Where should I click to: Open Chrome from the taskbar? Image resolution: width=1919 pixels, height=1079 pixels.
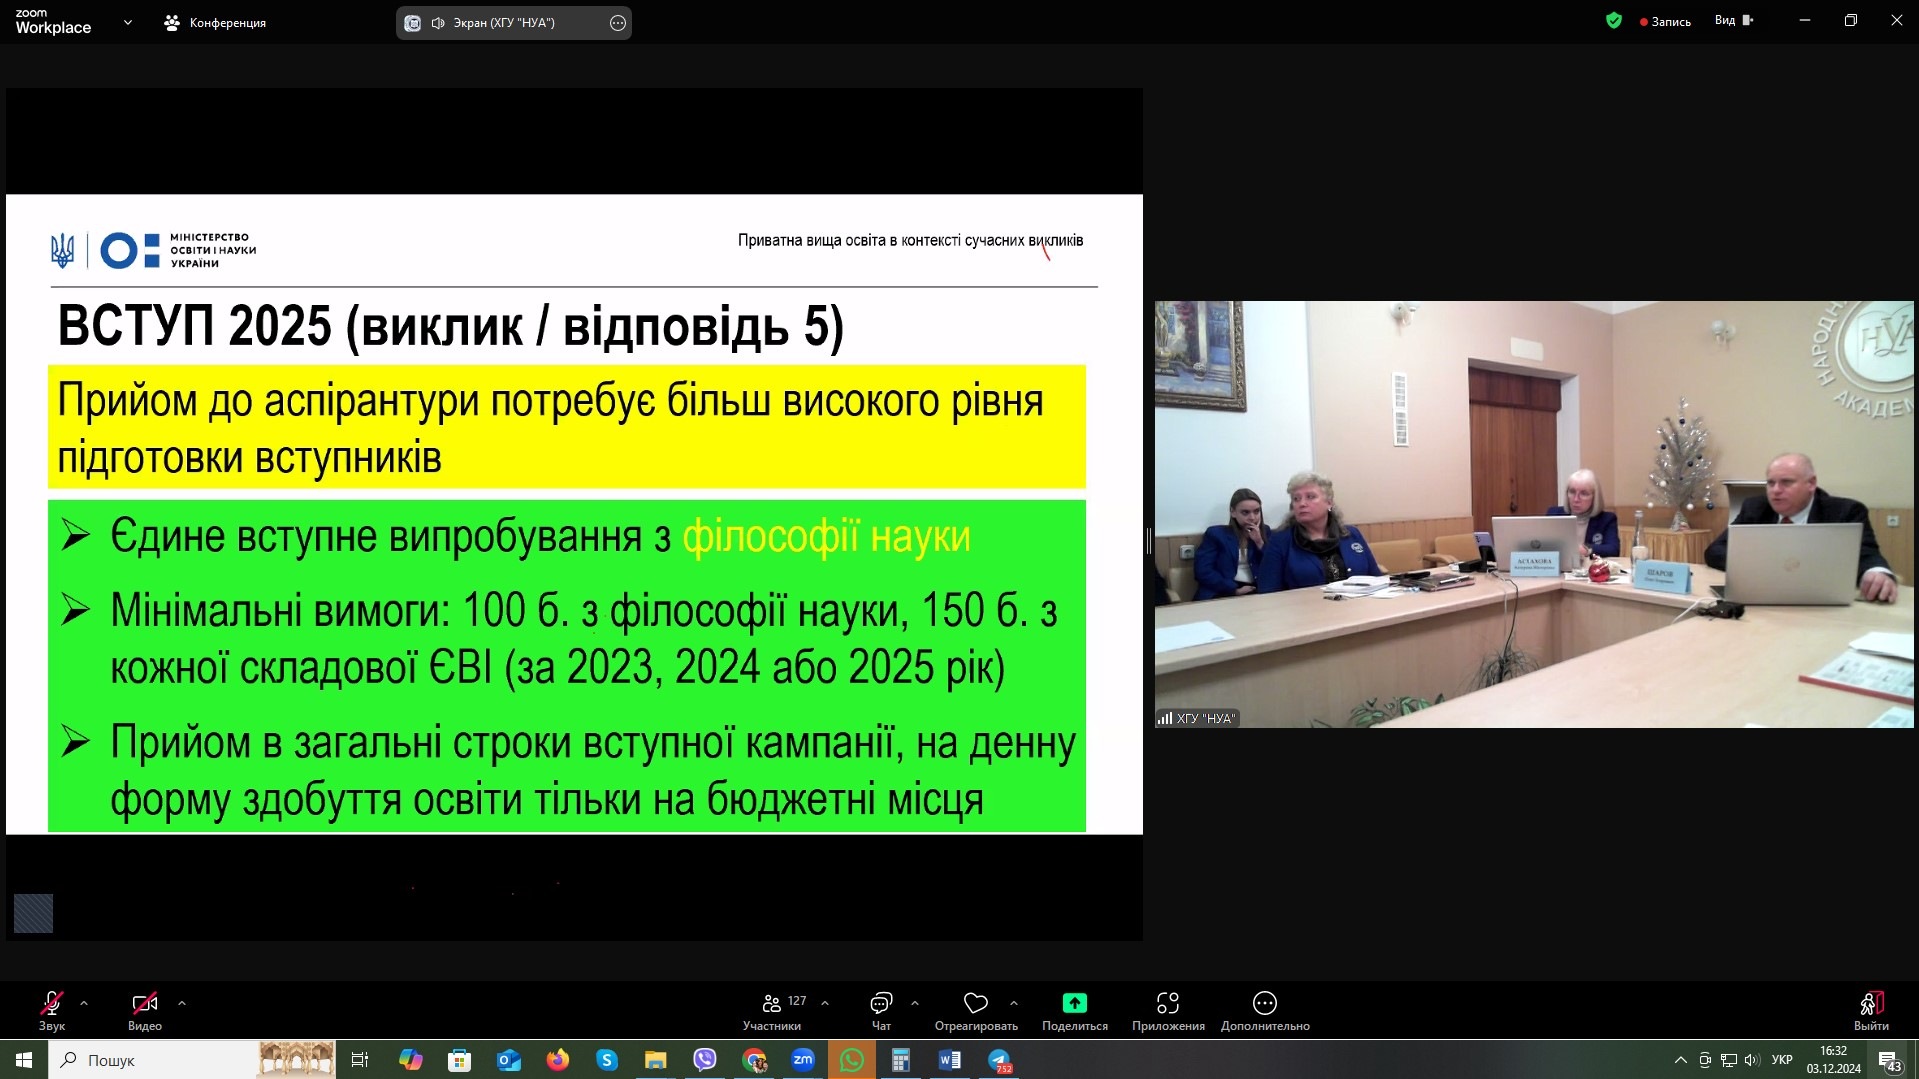coord(754,1060)
